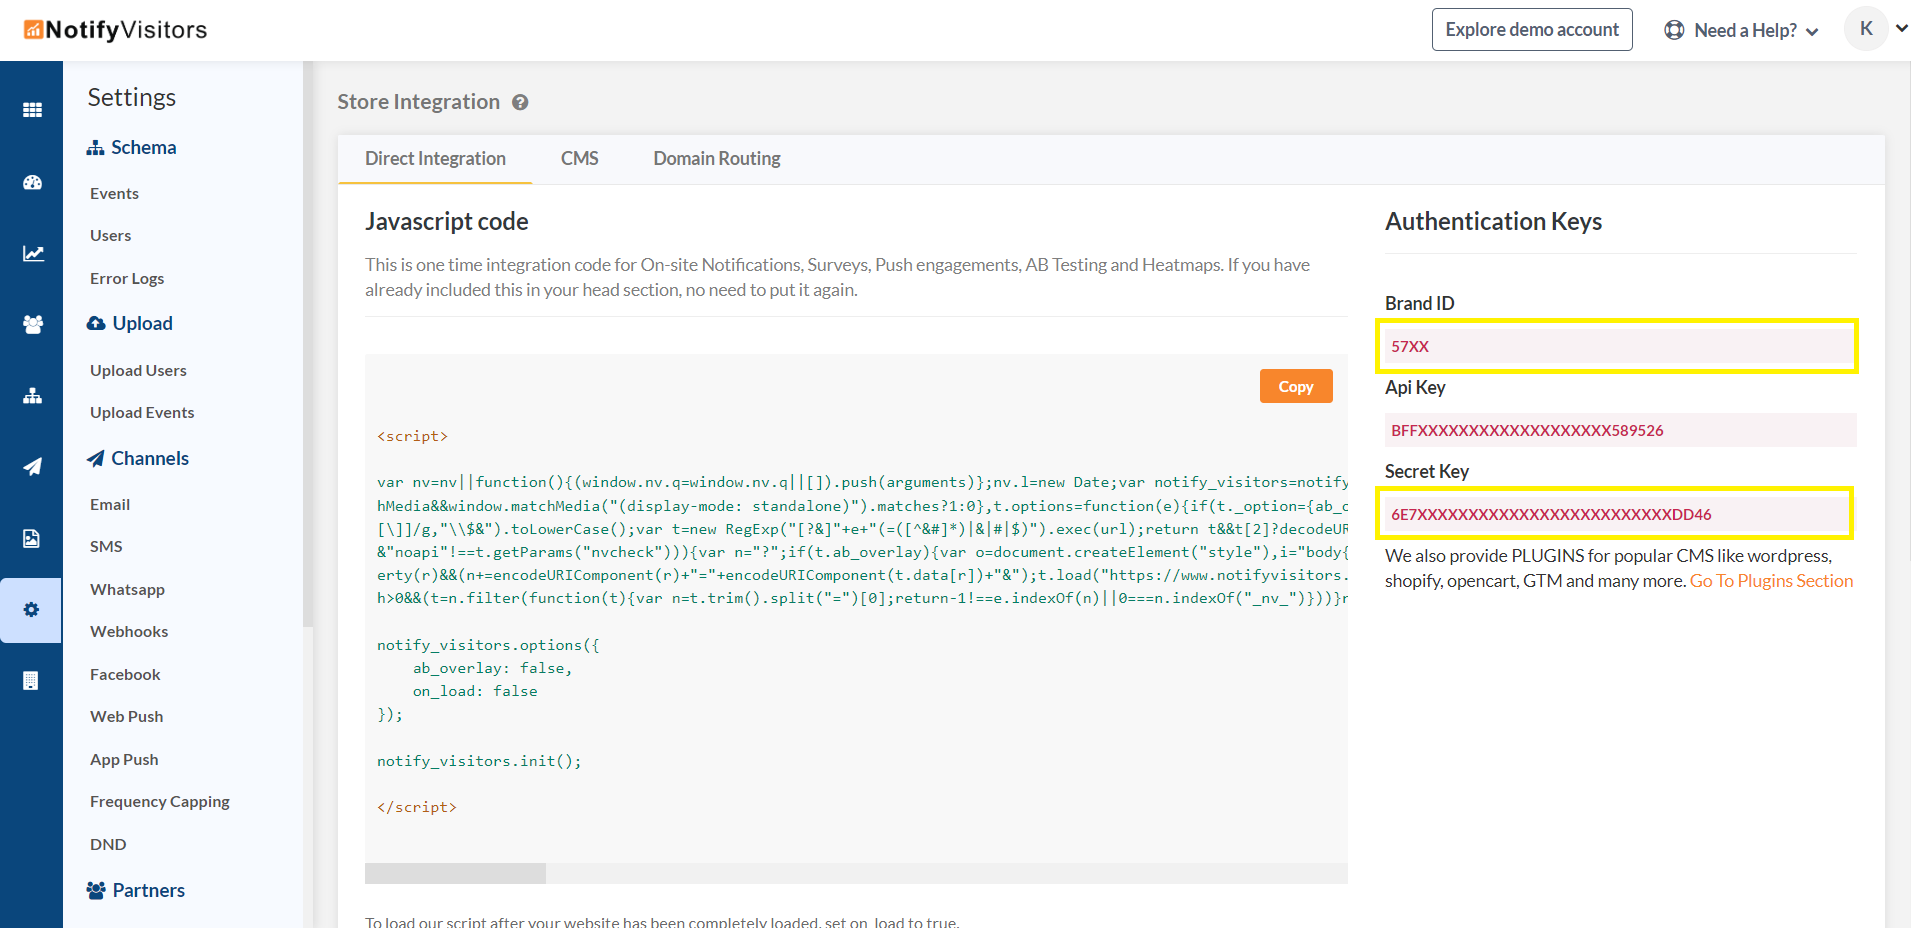Switch to the CMS tab
Image resolution: width=1911 pixels, height=928 pixels.
tap(580, 159)
